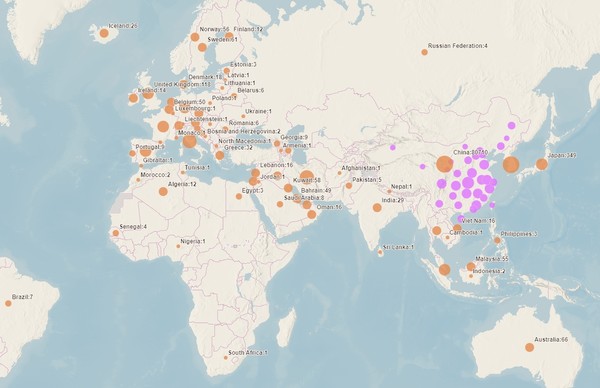Viewport: 600px width, 388px height.
Task: Click the Senegal:4 marker
Action: click(x=116, y=233)
